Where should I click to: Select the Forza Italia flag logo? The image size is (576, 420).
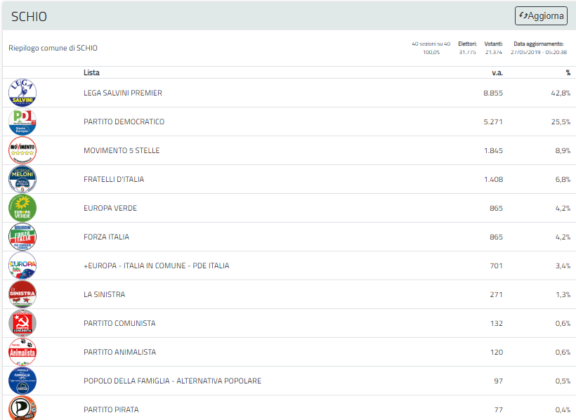(x=22, y=237)
